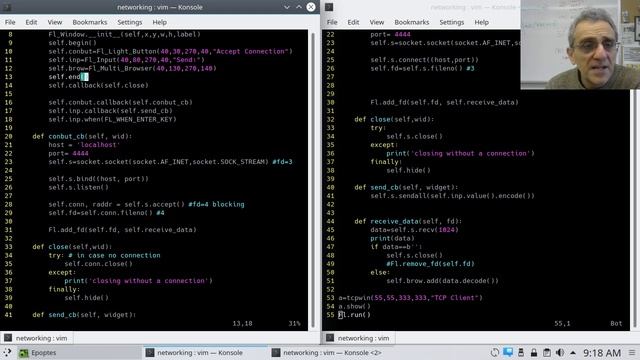Click the '31%' scroll indicator in left vim
Screen dimensions: 640x360
point(294,323)
